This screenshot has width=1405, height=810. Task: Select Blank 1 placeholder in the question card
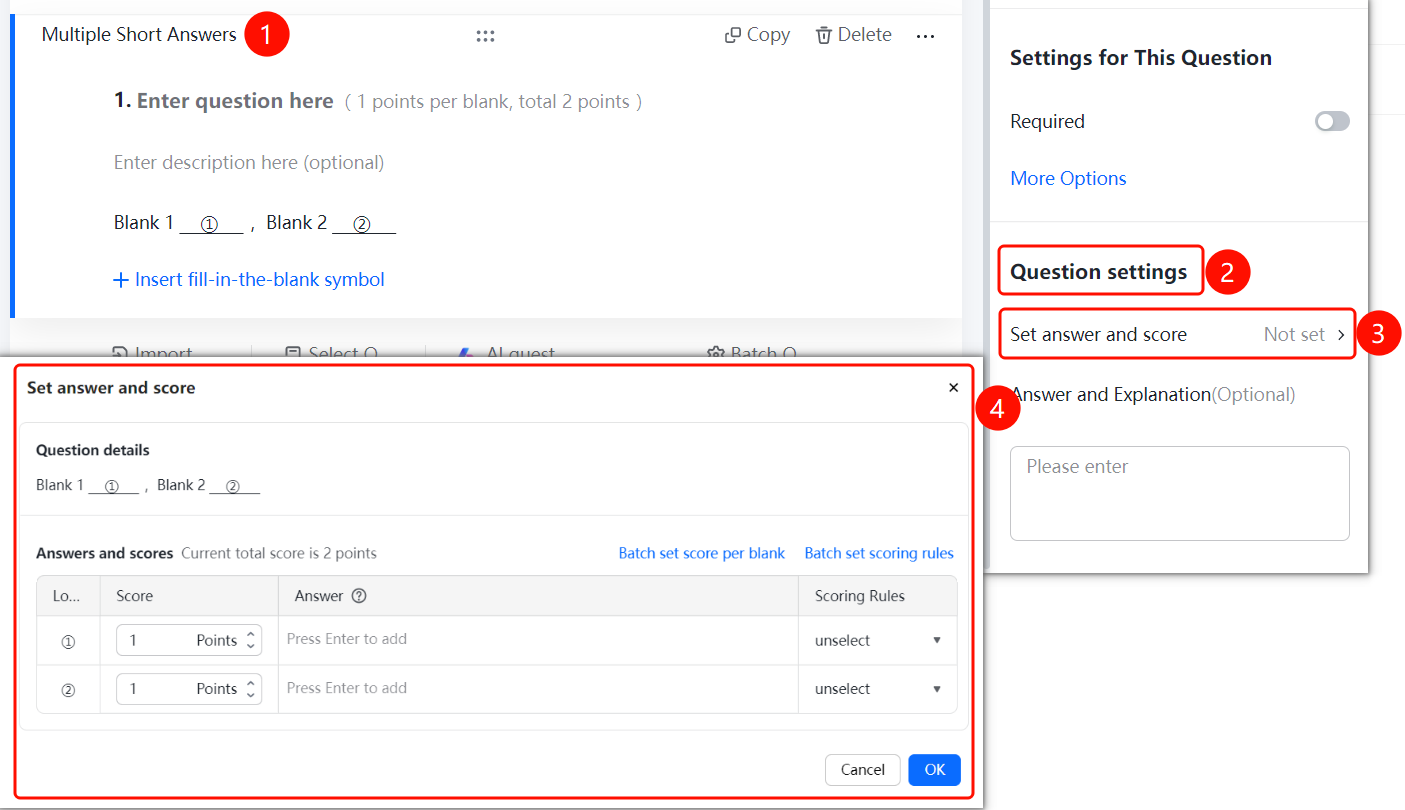coord(211,224)
